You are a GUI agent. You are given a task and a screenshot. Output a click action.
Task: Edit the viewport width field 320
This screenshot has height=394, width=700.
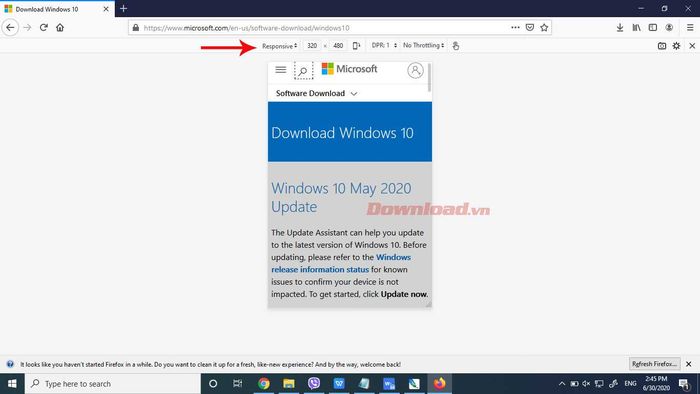tap(312, 46)
